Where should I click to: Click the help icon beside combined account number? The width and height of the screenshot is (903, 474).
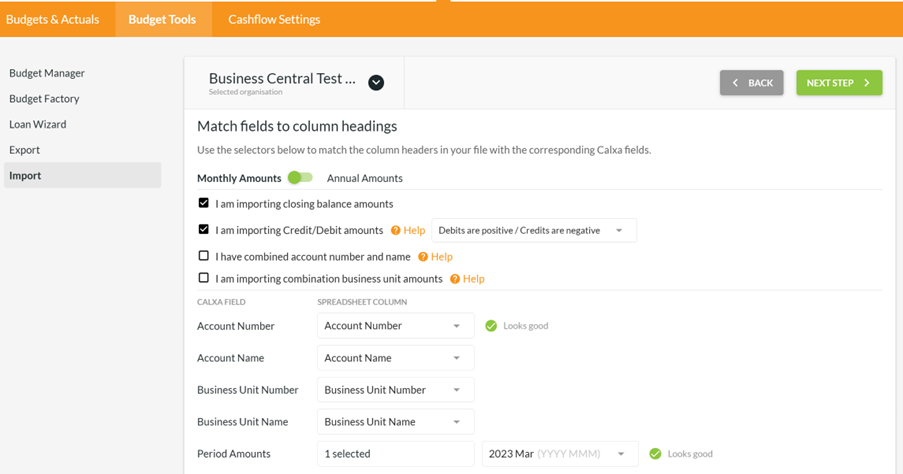pyautogui.click(x=423, y=257)
